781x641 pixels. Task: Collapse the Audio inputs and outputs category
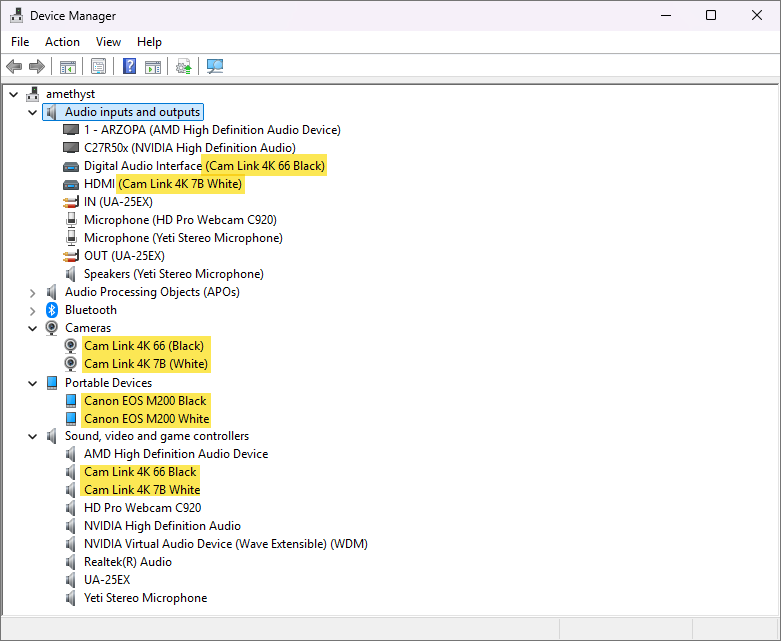[x=33, y=113]
